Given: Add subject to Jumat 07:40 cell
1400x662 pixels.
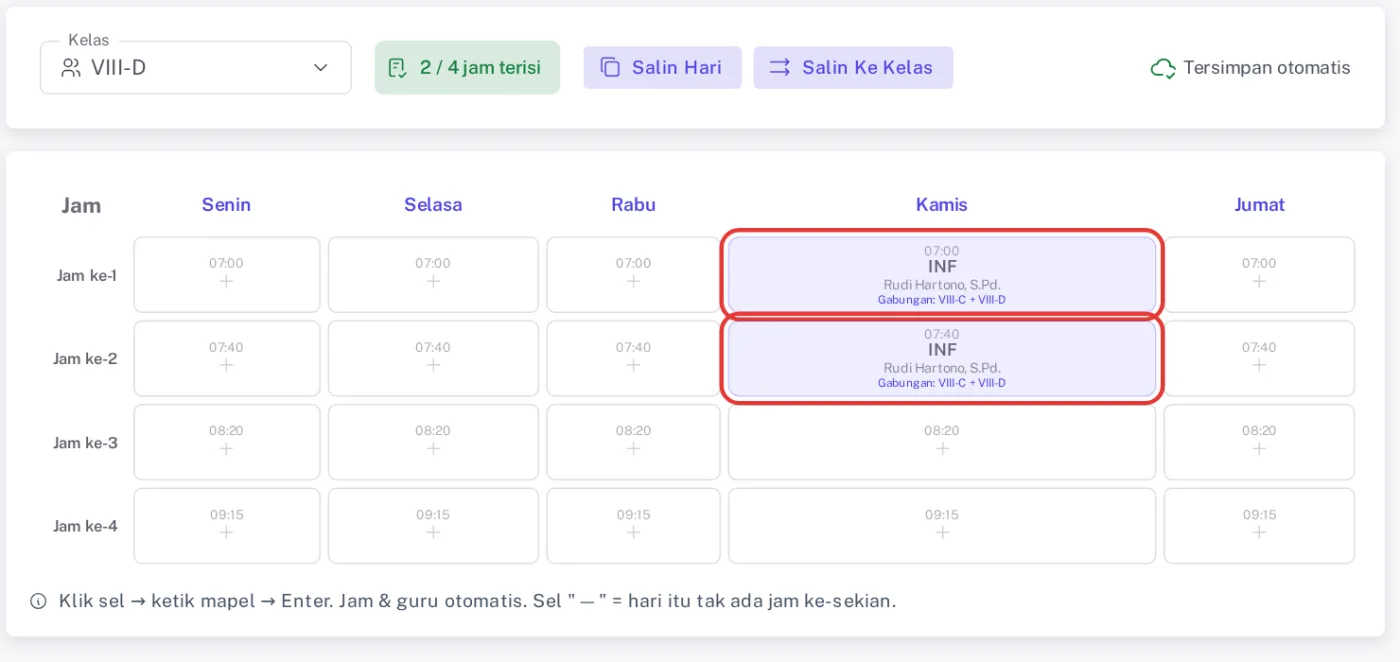Looking at the screenshot, I should point(1259,359).
